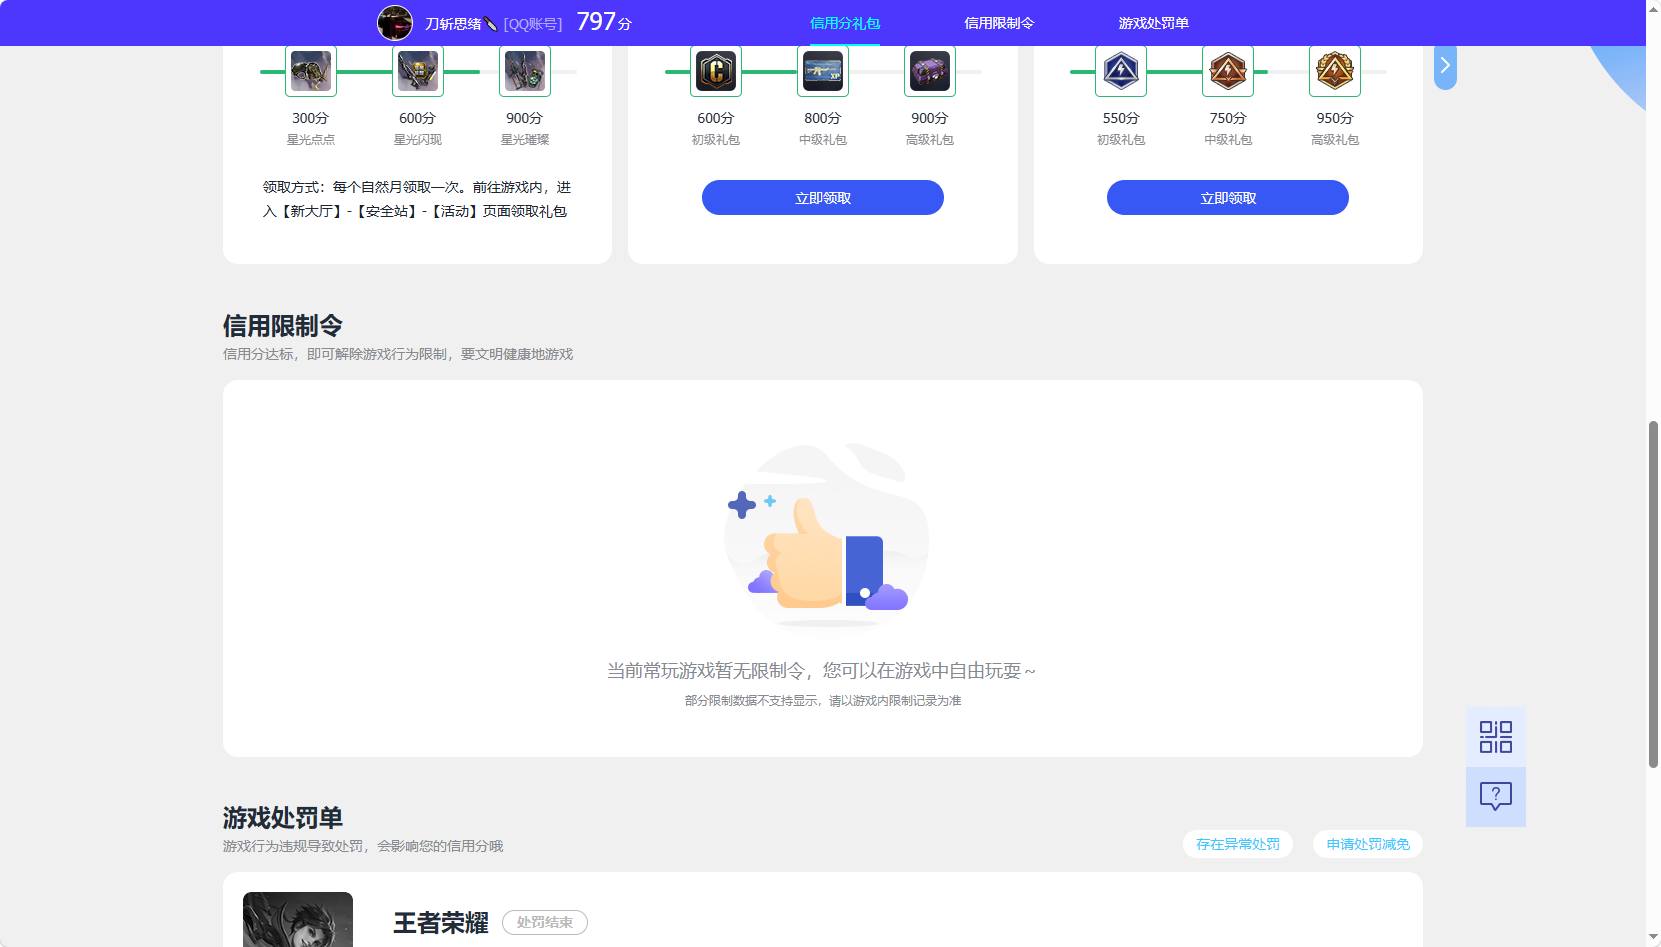Click the 900分 星光璀璨 reward icon

[x=525, y=71]
